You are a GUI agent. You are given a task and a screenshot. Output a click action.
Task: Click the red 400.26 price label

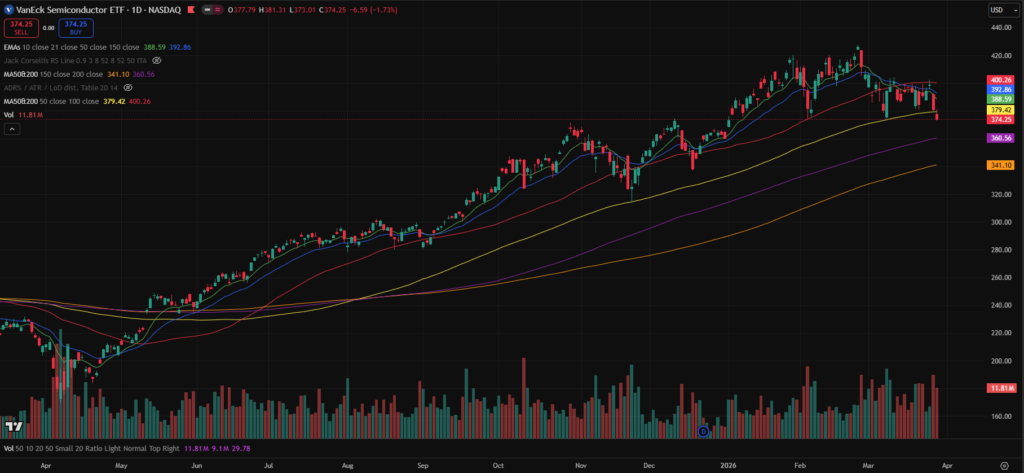(x=1001, y=79)
